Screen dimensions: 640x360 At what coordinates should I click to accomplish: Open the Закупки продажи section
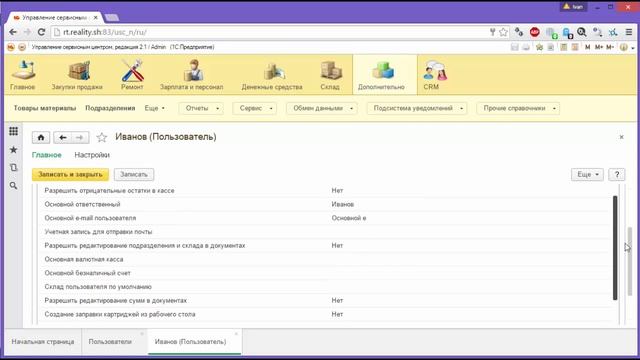[x=77, y=75]
